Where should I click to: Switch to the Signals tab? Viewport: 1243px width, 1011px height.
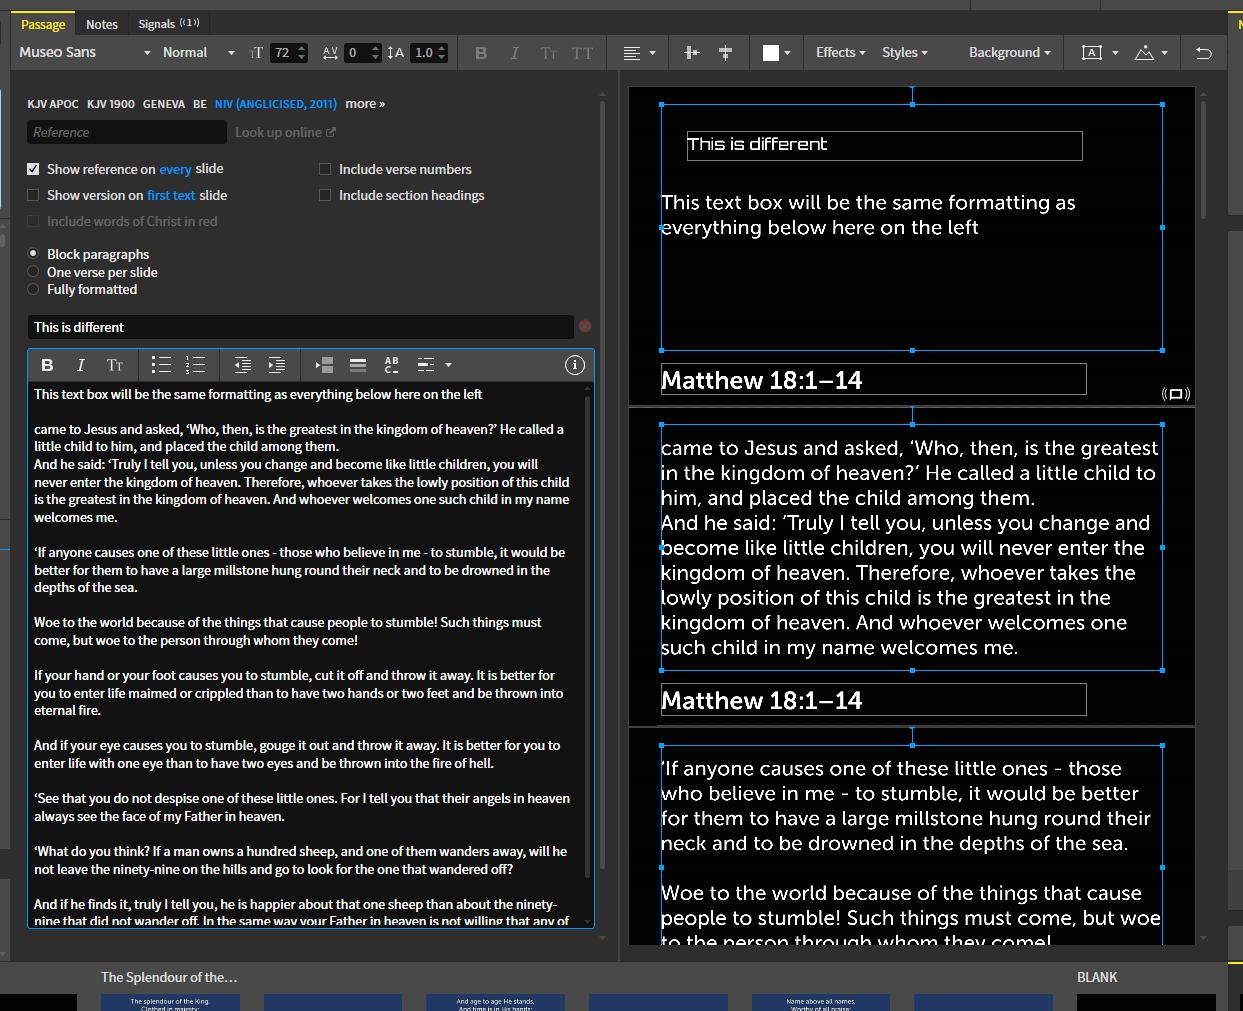tap(168, 24)
